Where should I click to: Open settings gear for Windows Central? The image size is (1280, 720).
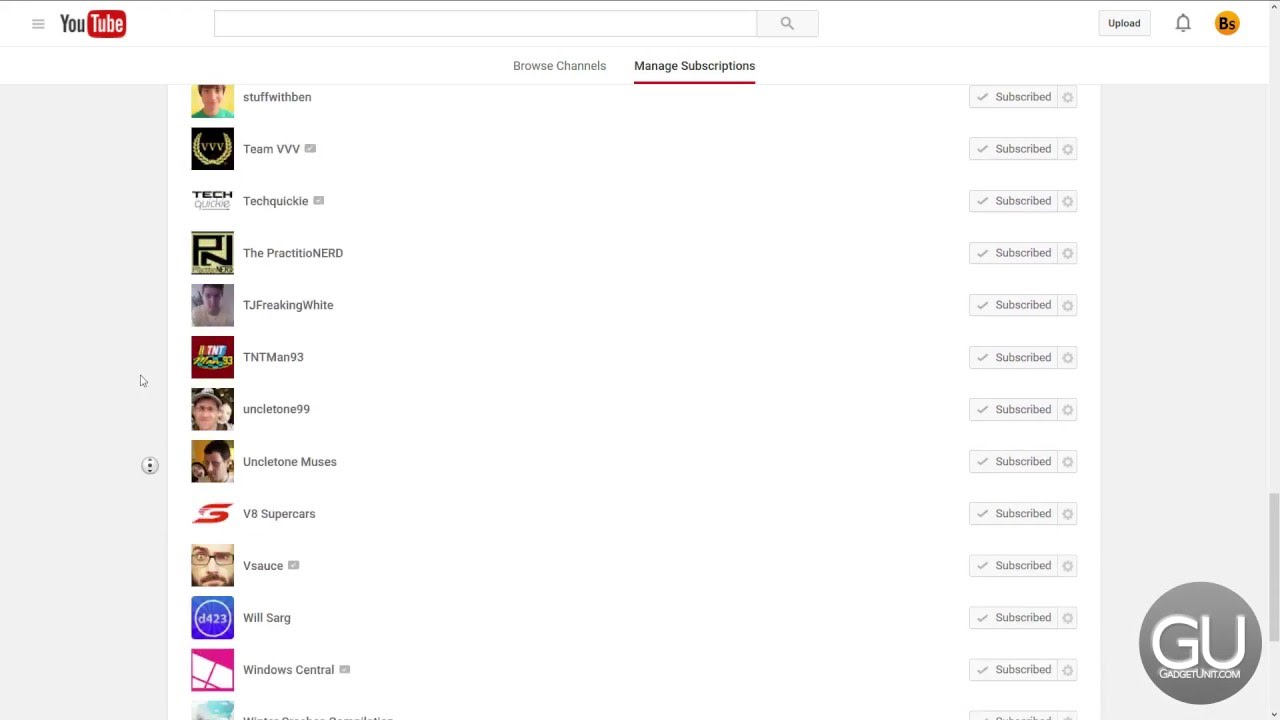tap(1067, 669)
